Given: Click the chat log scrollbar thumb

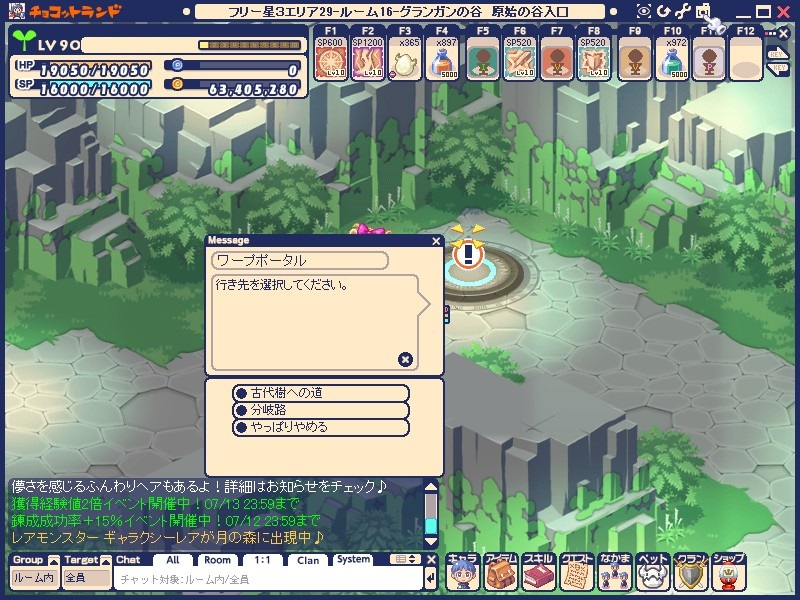Looking at the screenshot, I should click(431, 526).
